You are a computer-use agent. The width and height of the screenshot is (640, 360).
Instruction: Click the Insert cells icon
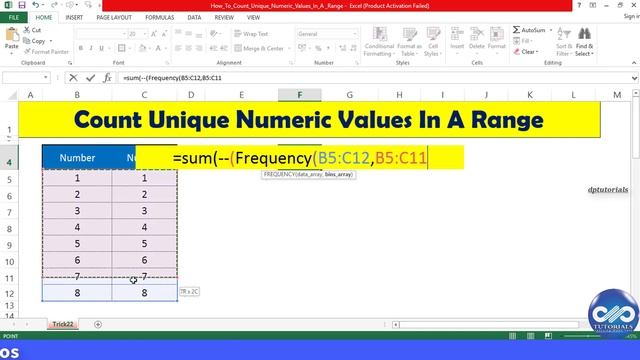[x=457, y=39]
